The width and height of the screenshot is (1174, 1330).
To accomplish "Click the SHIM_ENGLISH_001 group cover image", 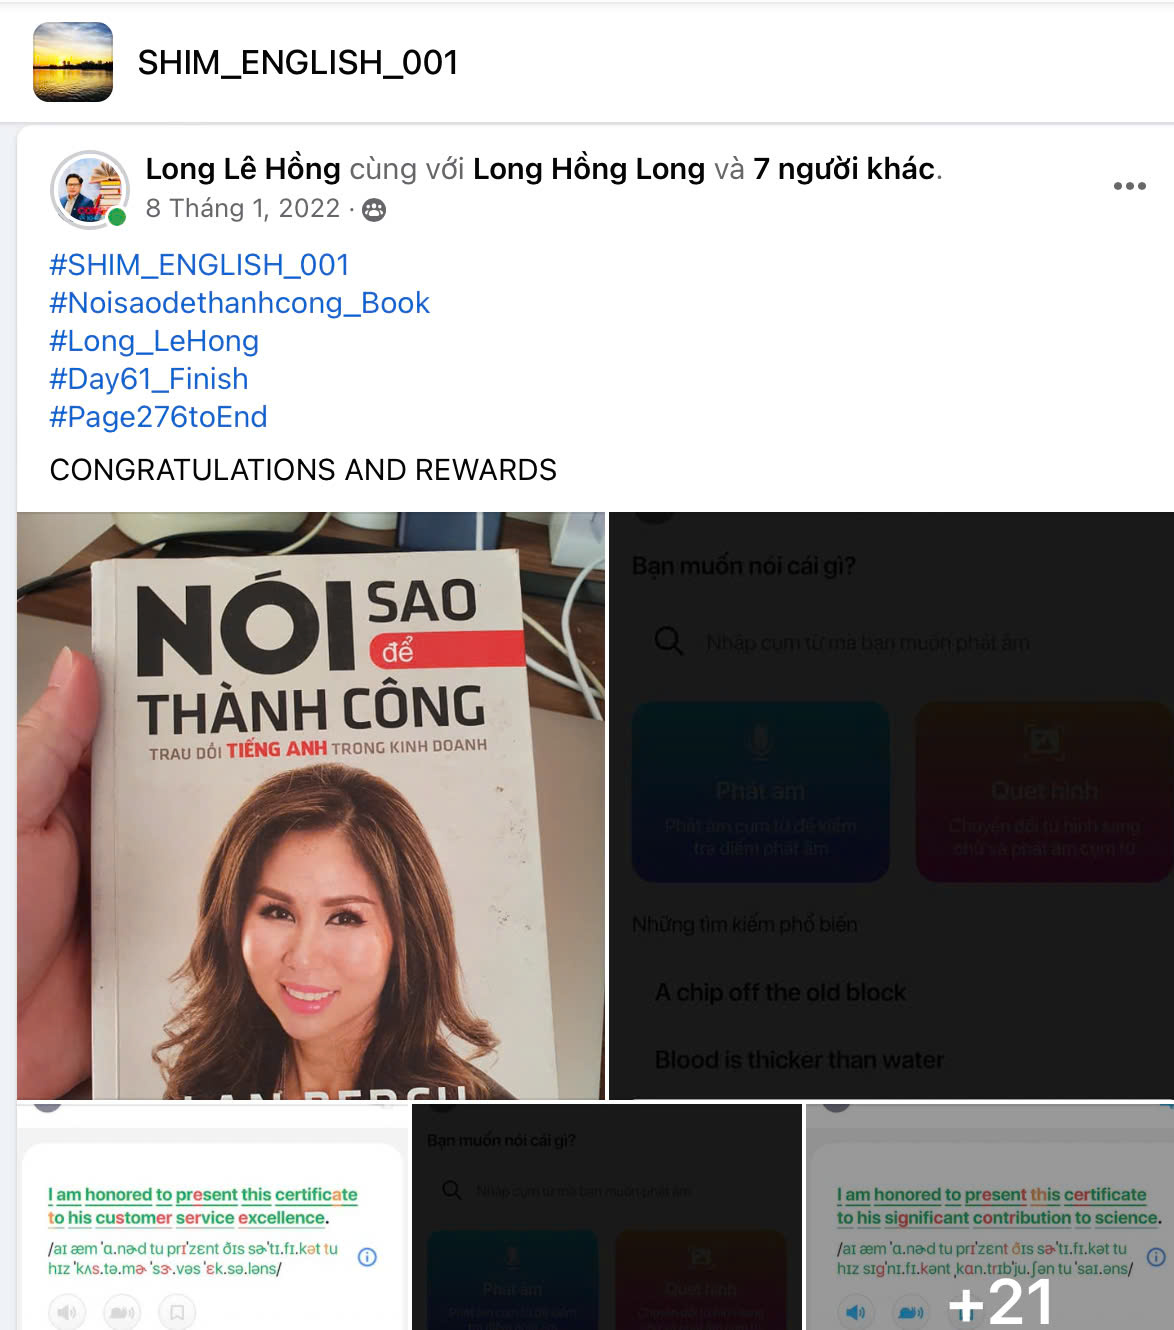I will [73, 62].
